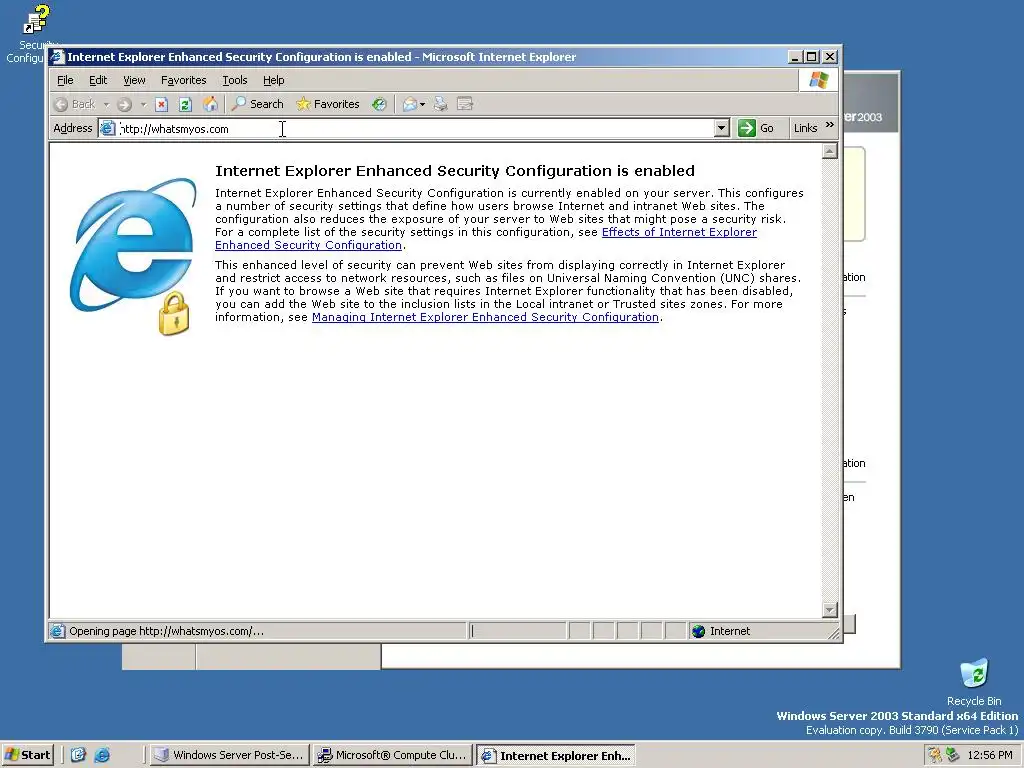
Task: Open the Help menu
Action: (x=274, y=80)
